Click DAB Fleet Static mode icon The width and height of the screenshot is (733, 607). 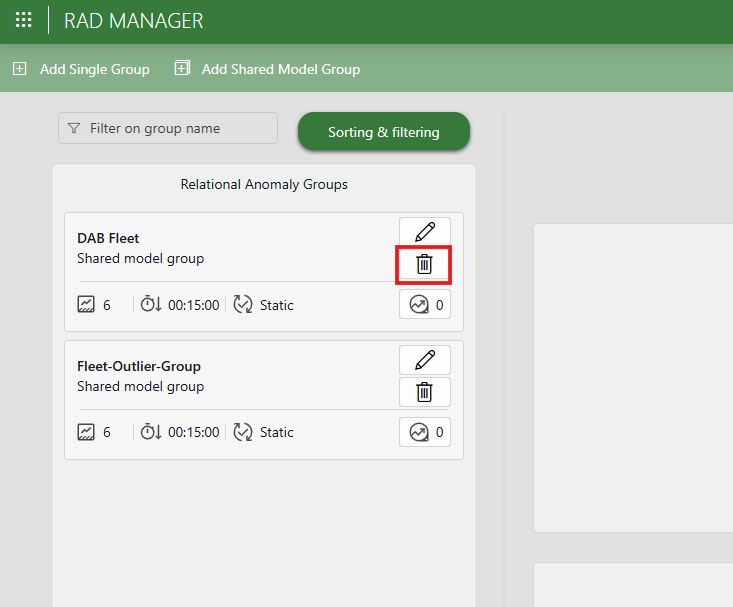pos(243,304)
